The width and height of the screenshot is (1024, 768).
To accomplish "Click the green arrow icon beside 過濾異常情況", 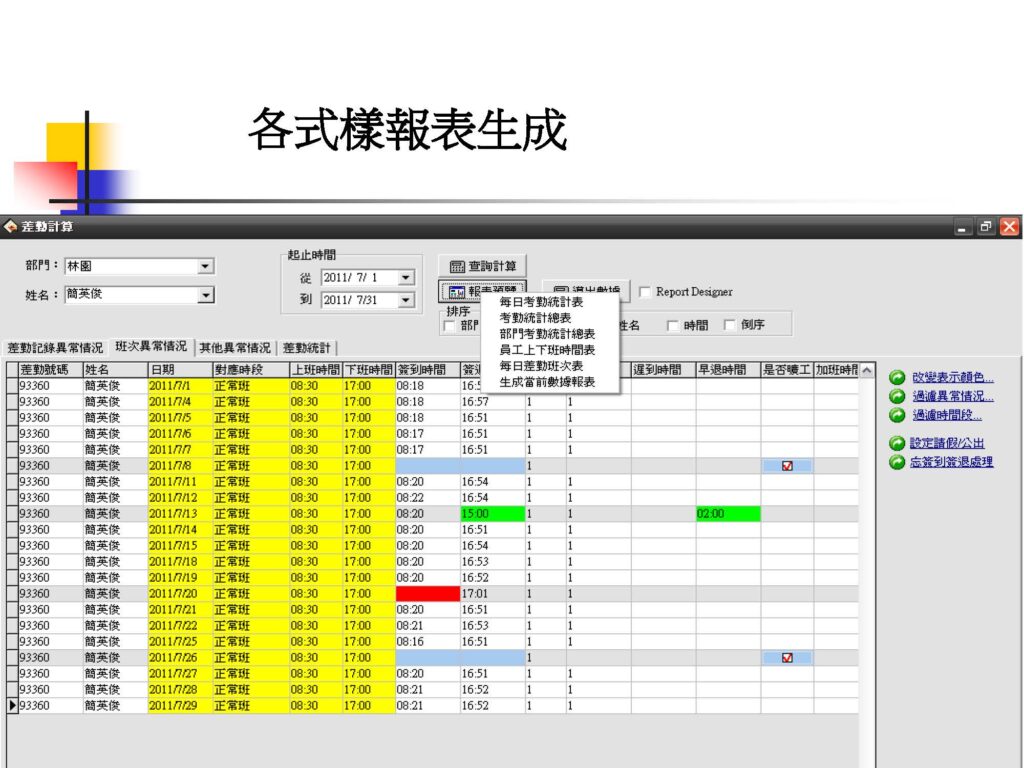I will 897,395.
